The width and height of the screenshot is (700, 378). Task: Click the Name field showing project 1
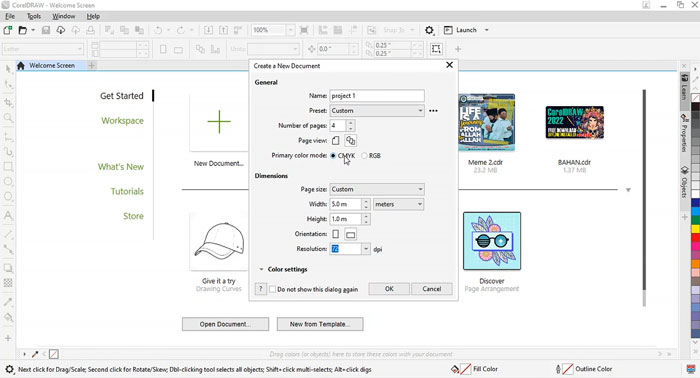pyautogui.click(x=377, y=96)
